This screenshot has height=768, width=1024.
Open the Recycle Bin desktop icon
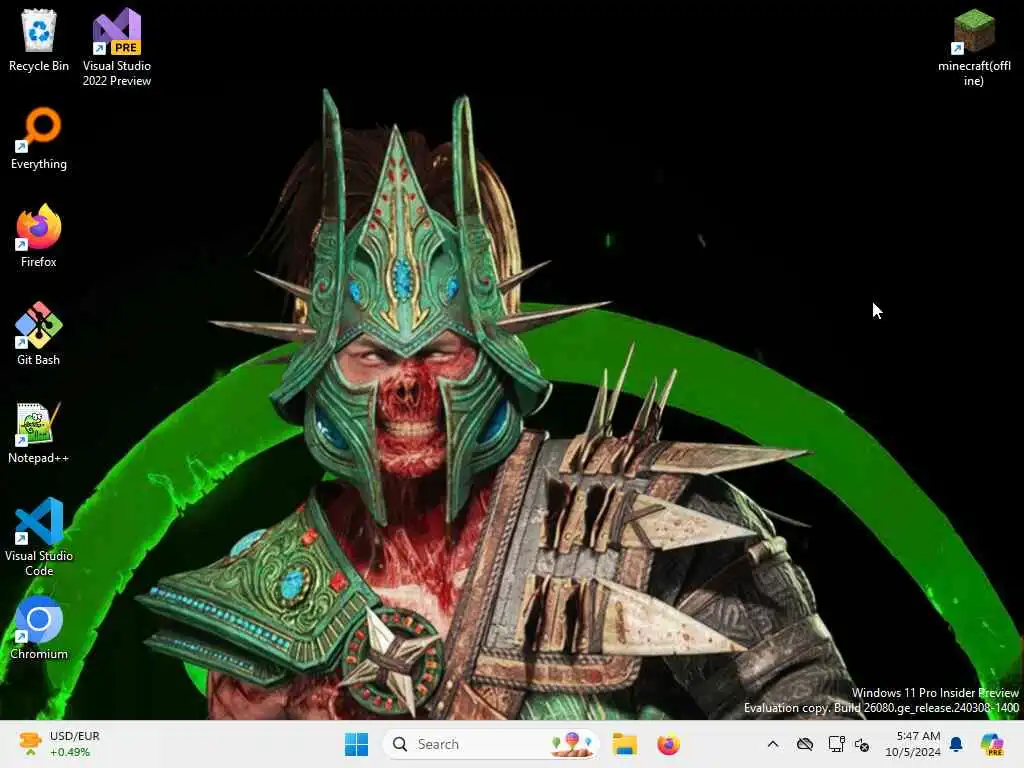pos(39,40)
